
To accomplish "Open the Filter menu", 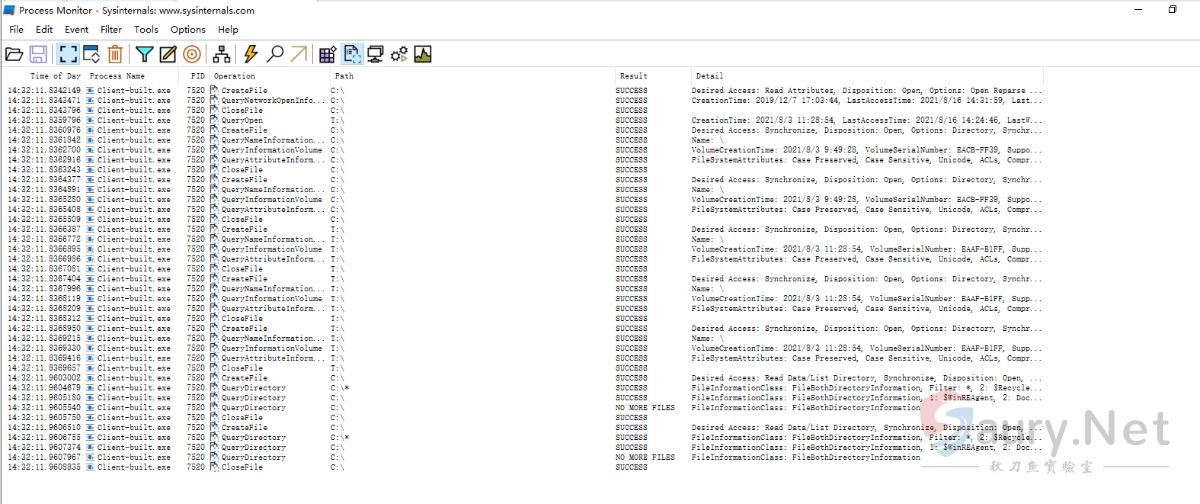I will coord(111,30).
